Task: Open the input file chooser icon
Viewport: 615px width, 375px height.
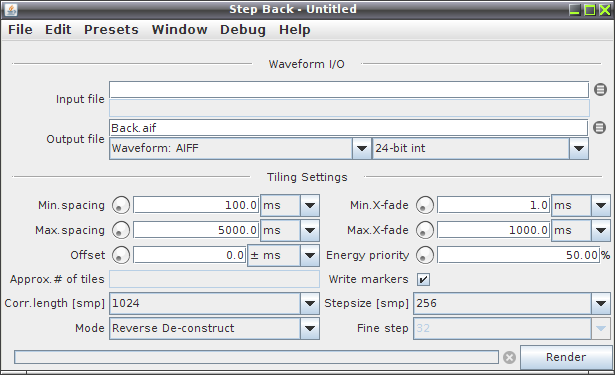Action: coord(600,89)
